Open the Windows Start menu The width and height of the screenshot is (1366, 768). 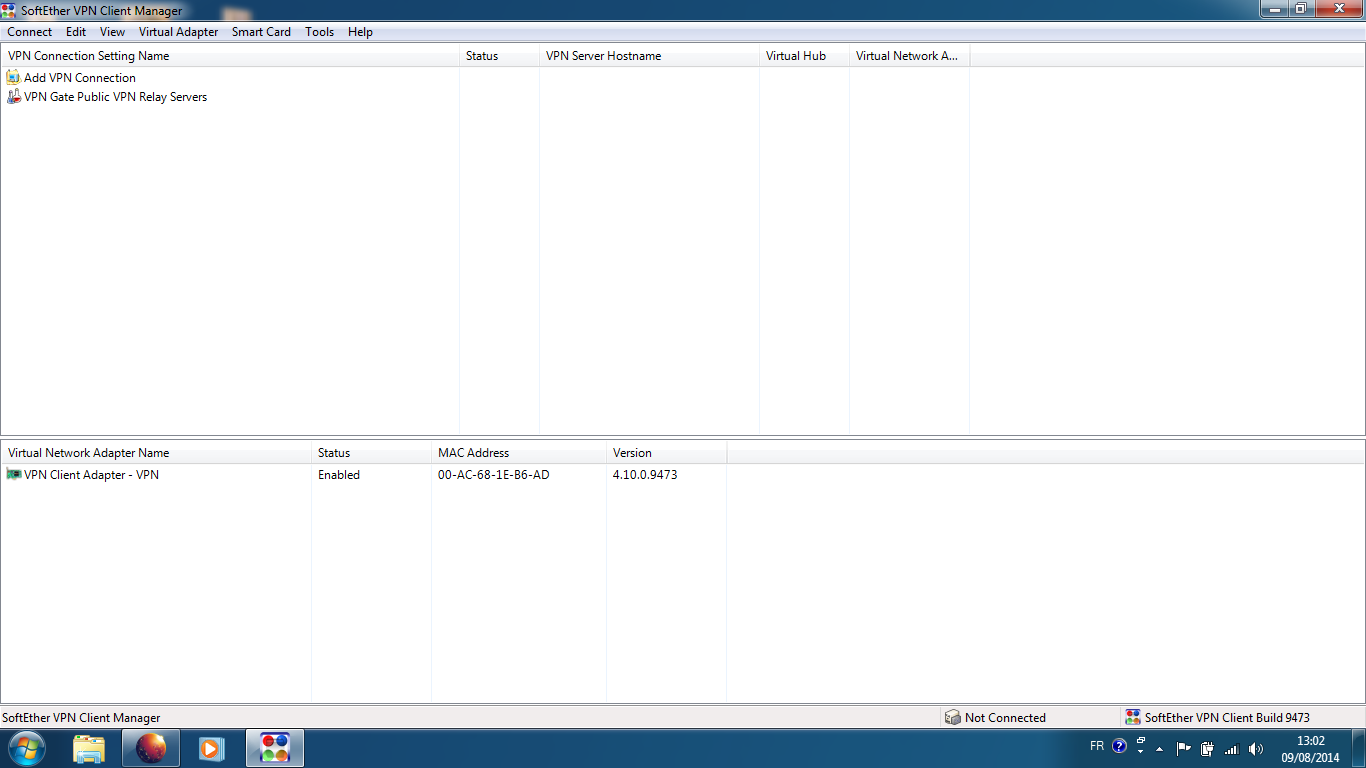tap(27, 748)
